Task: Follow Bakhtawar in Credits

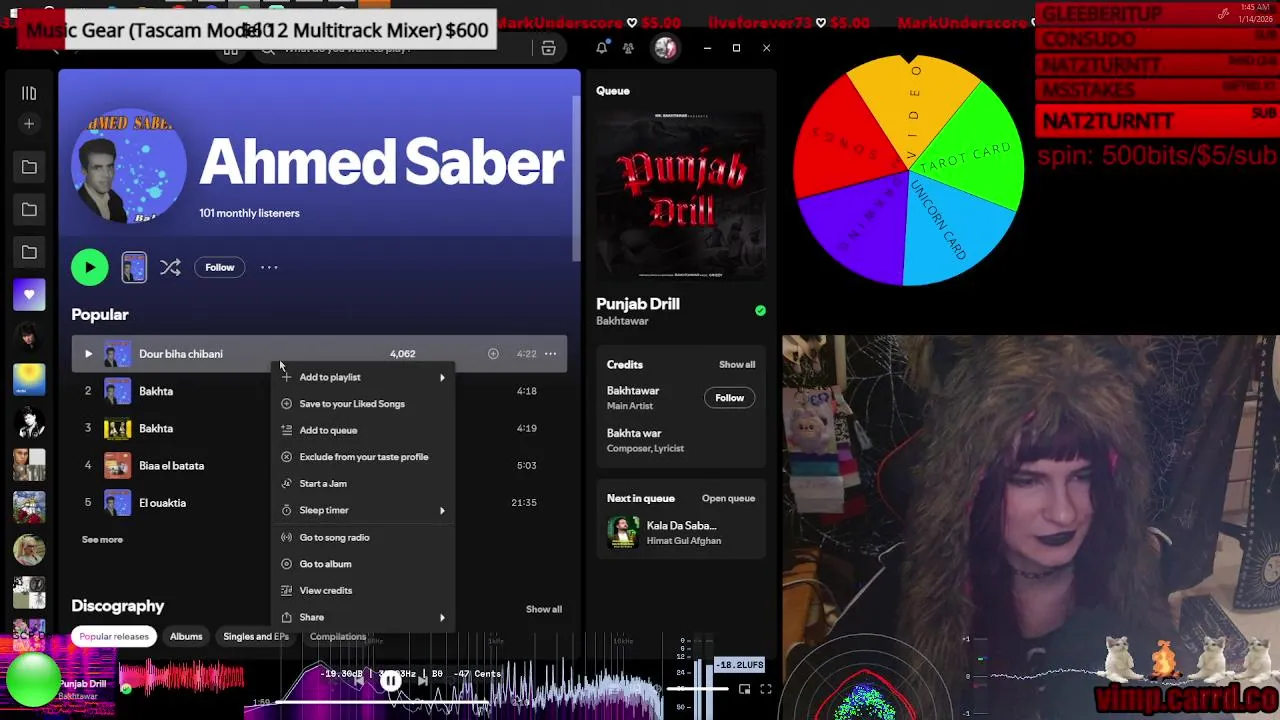Action: point(730,398)
